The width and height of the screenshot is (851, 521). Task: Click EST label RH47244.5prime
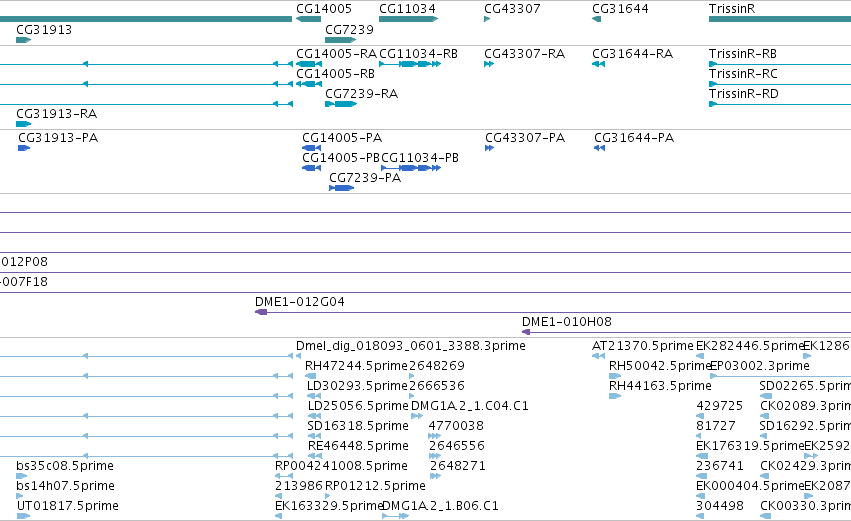tap(356, 366)
